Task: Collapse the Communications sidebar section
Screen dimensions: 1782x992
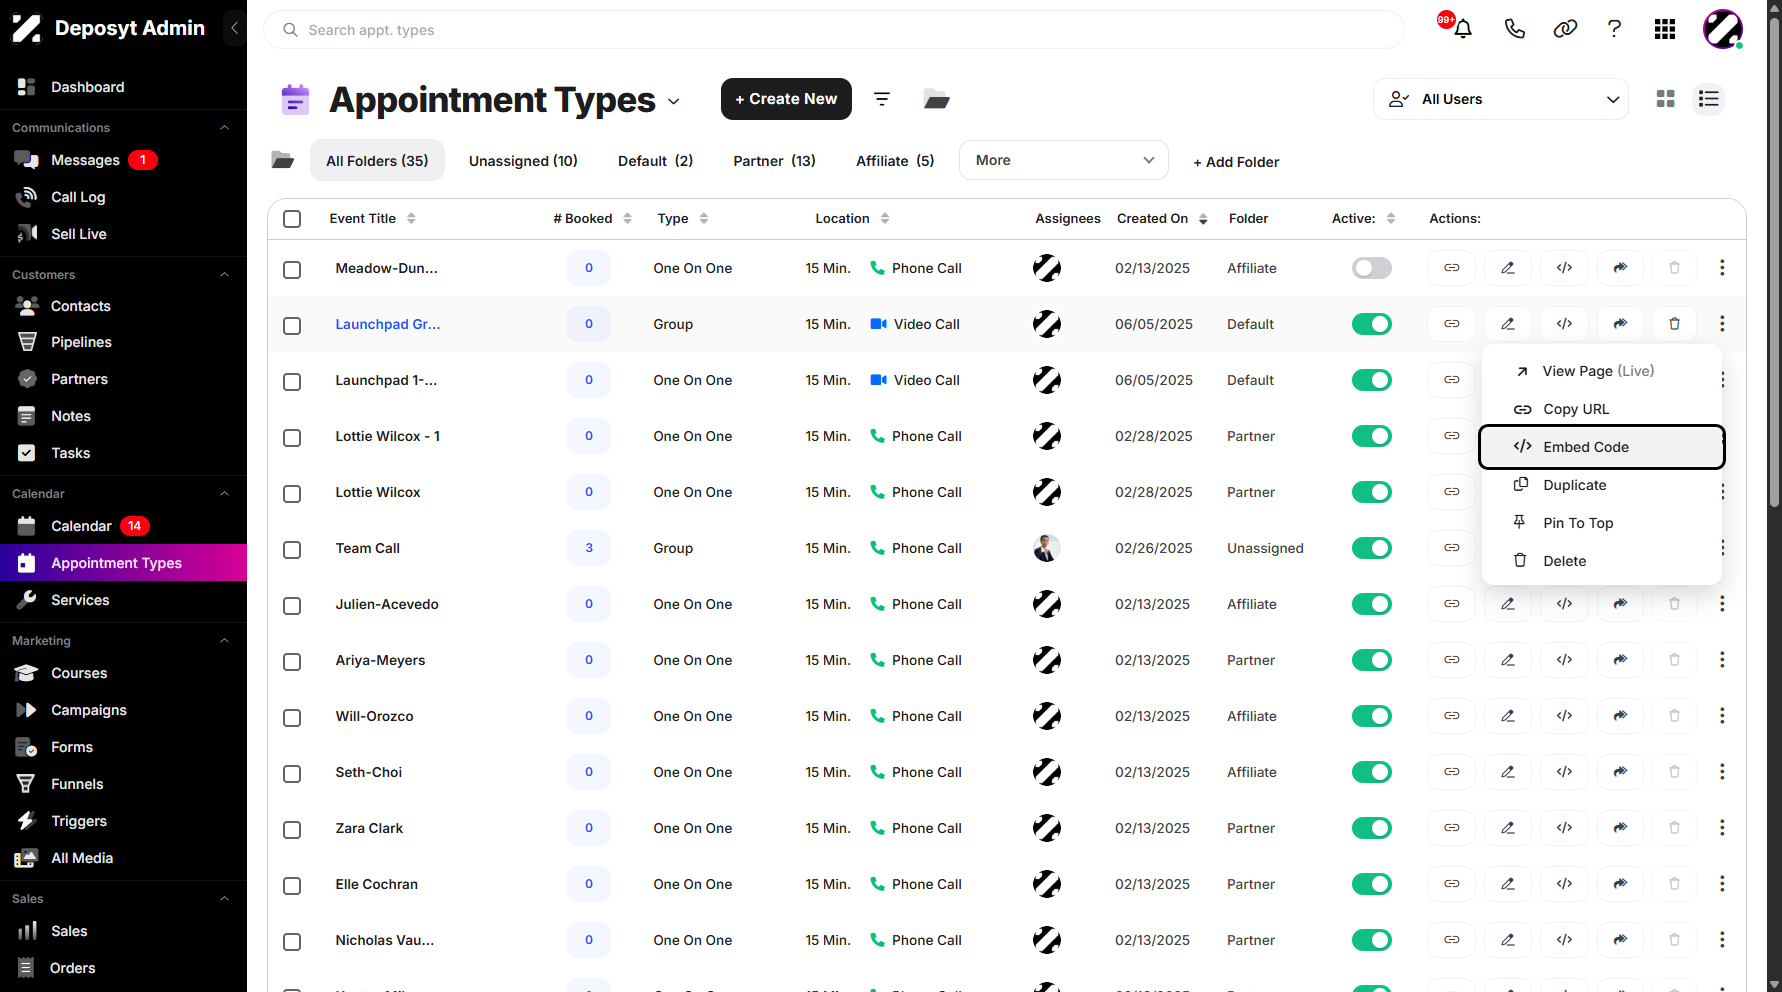Action: [x=225, y=128]
